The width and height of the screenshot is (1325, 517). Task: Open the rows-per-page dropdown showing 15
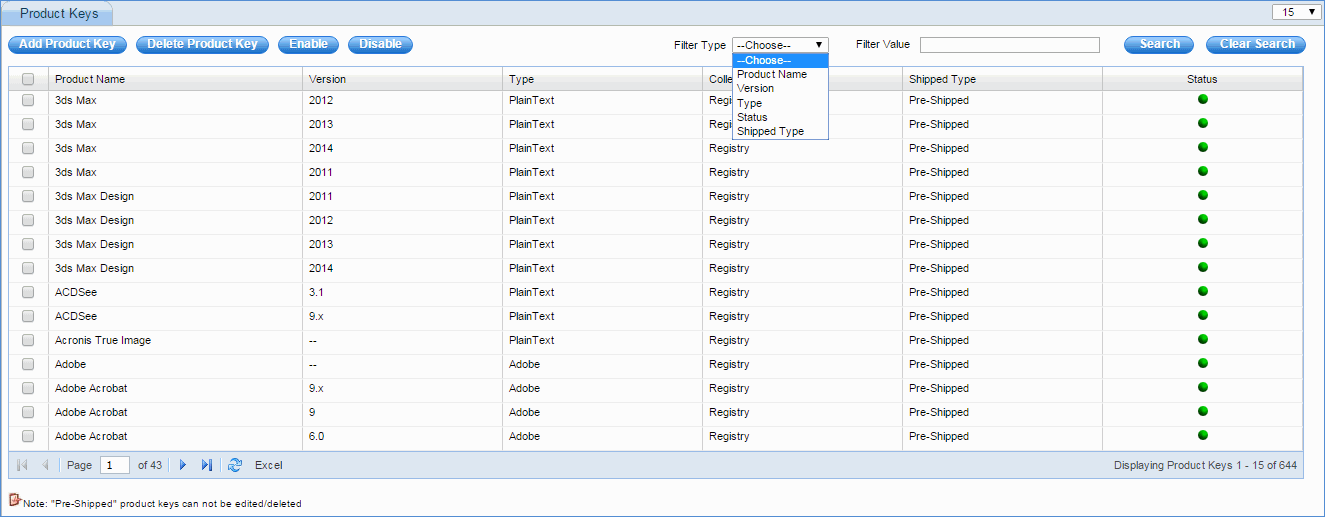1296,12
